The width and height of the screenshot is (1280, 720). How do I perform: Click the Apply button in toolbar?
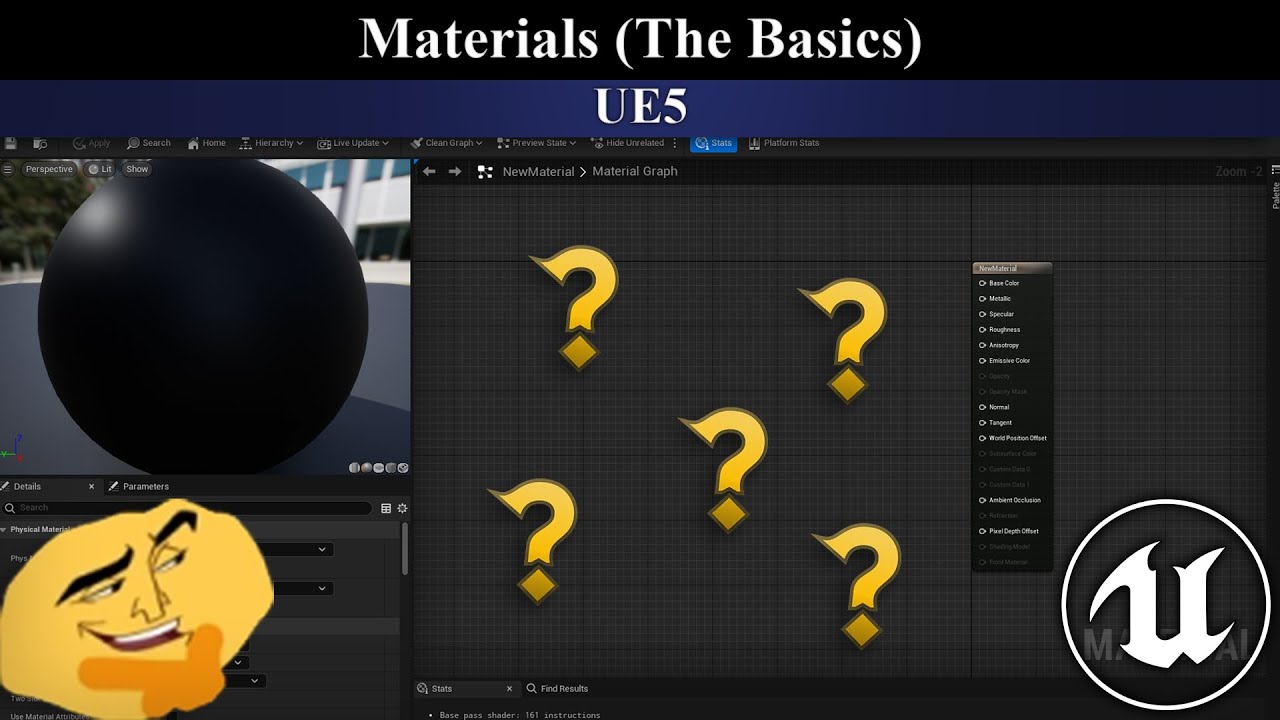[92, 143]
